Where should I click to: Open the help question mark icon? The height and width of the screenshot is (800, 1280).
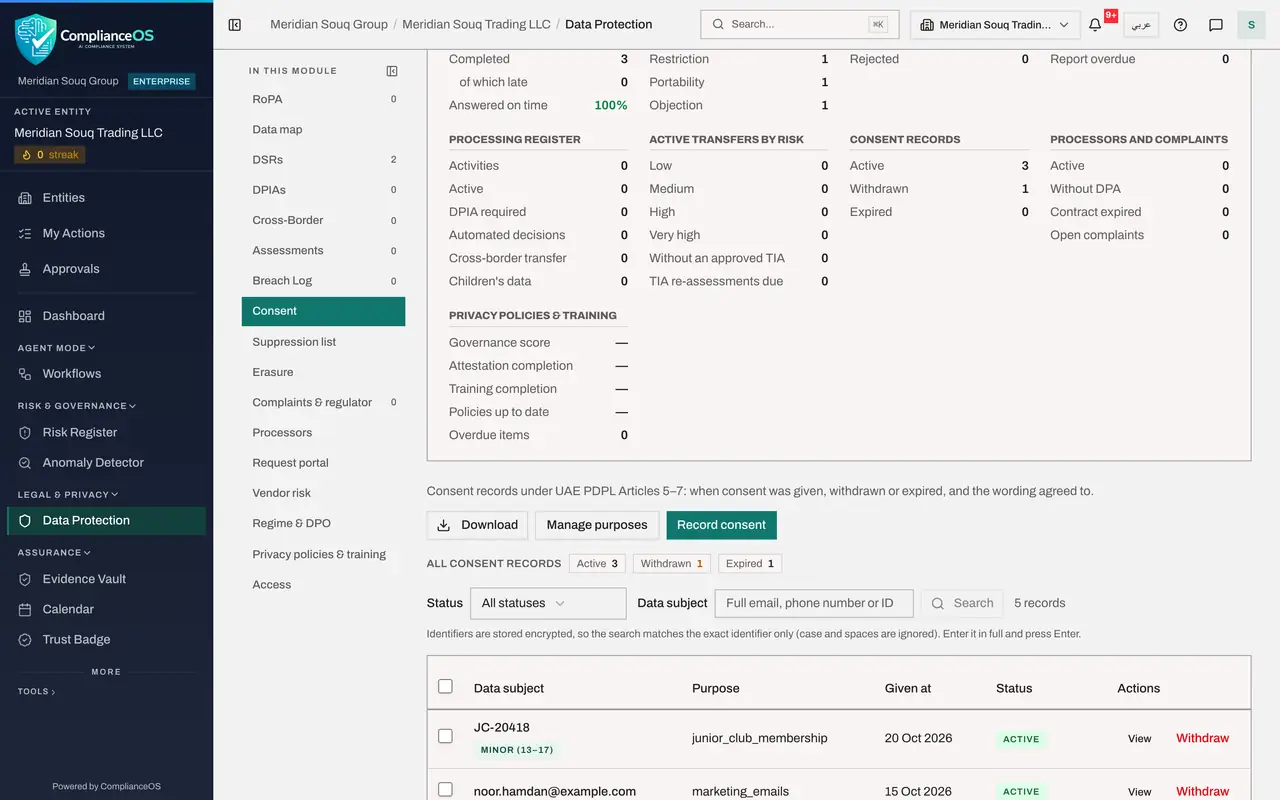pos(1180,24)
